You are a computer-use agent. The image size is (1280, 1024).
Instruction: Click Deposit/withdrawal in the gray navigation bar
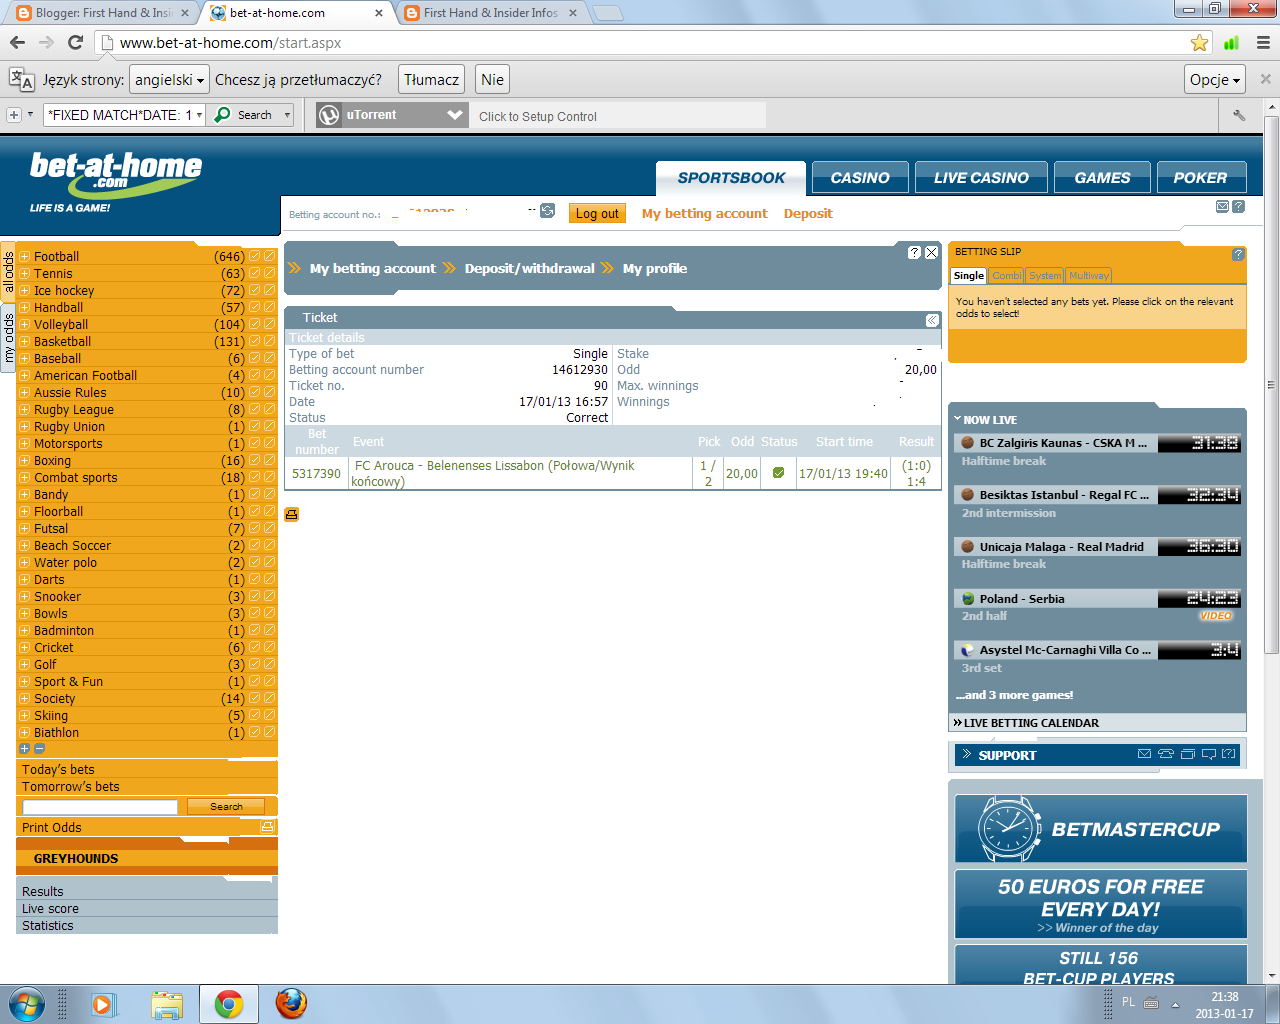pyautogui.click(x=530, y=268)
